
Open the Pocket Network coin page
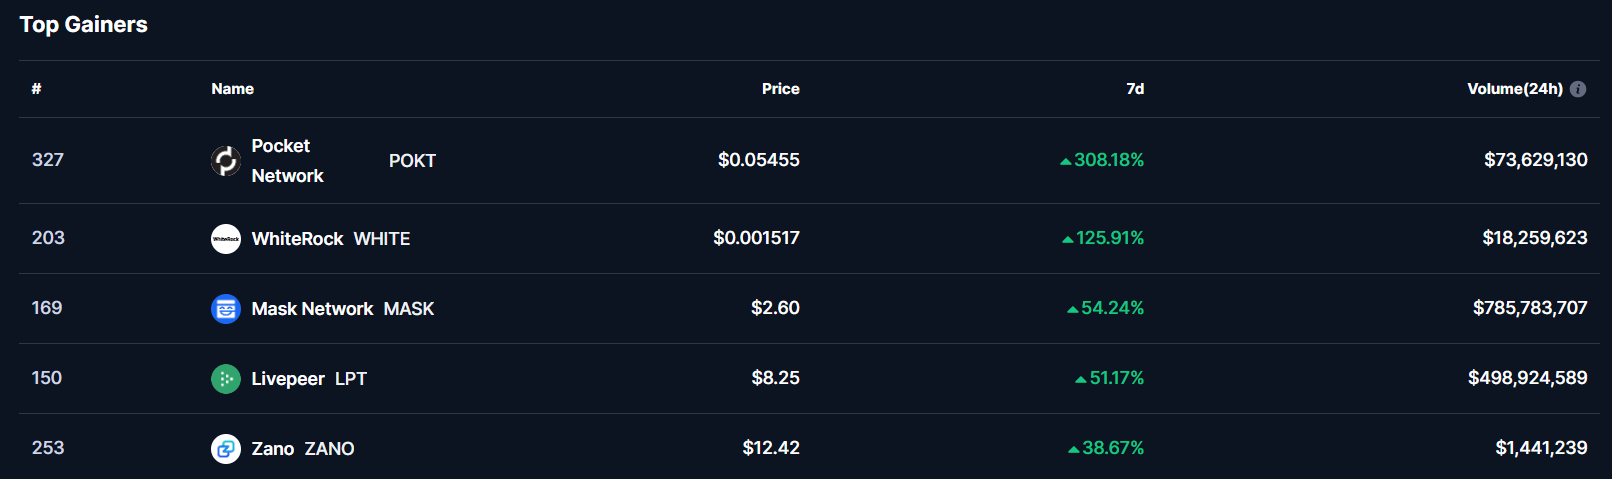click(324, 160)
